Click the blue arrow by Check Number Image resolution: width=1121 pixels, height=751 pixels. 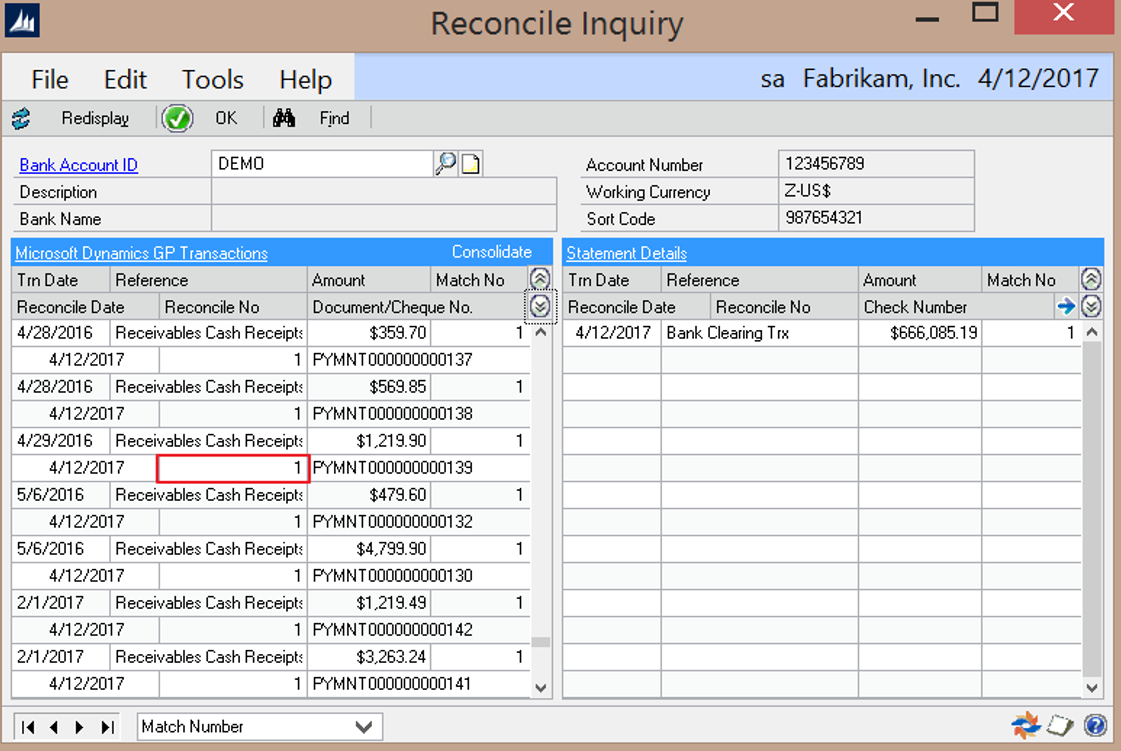click(x=1066, y=307)
